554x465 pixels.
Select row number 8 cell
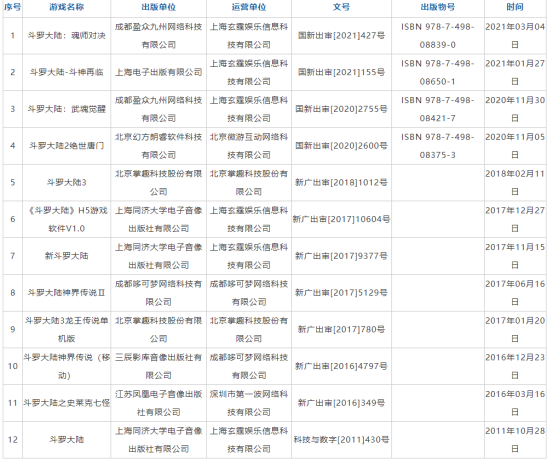(x=13, y=293)
